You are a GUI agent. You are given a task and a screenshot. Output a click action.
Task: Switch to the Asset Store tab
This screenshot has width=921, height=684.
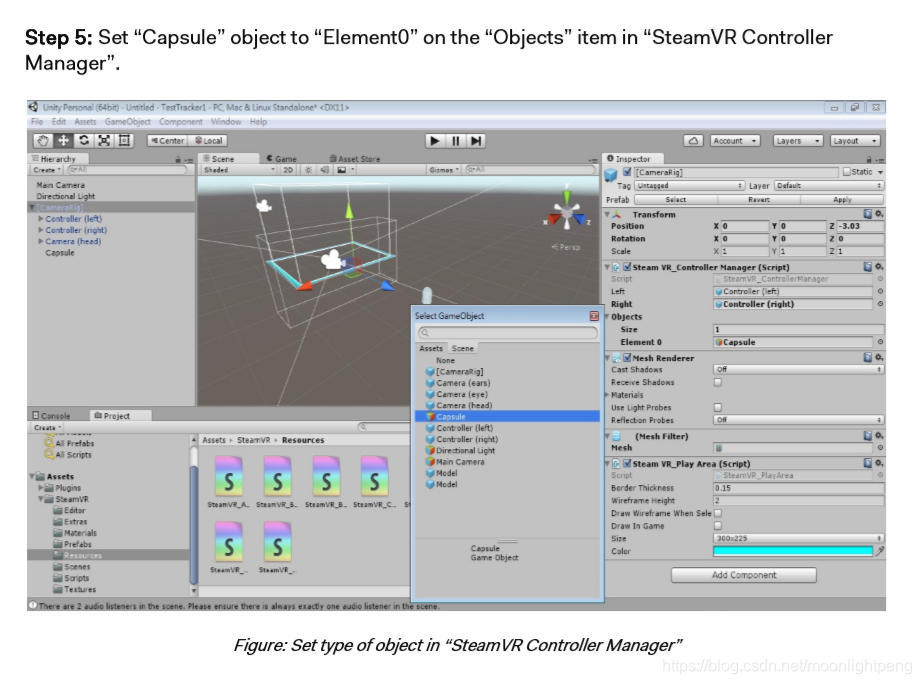click(x=355, y=159)
